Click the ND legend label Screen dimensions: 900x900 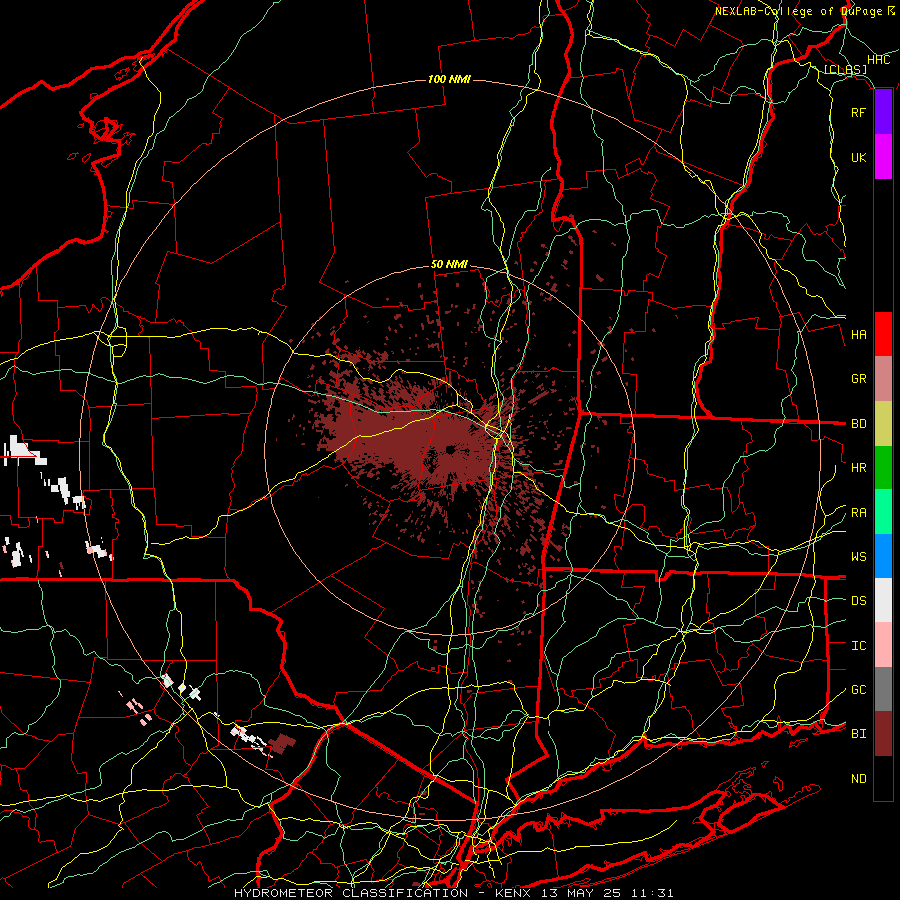click(x=858, y=779)
